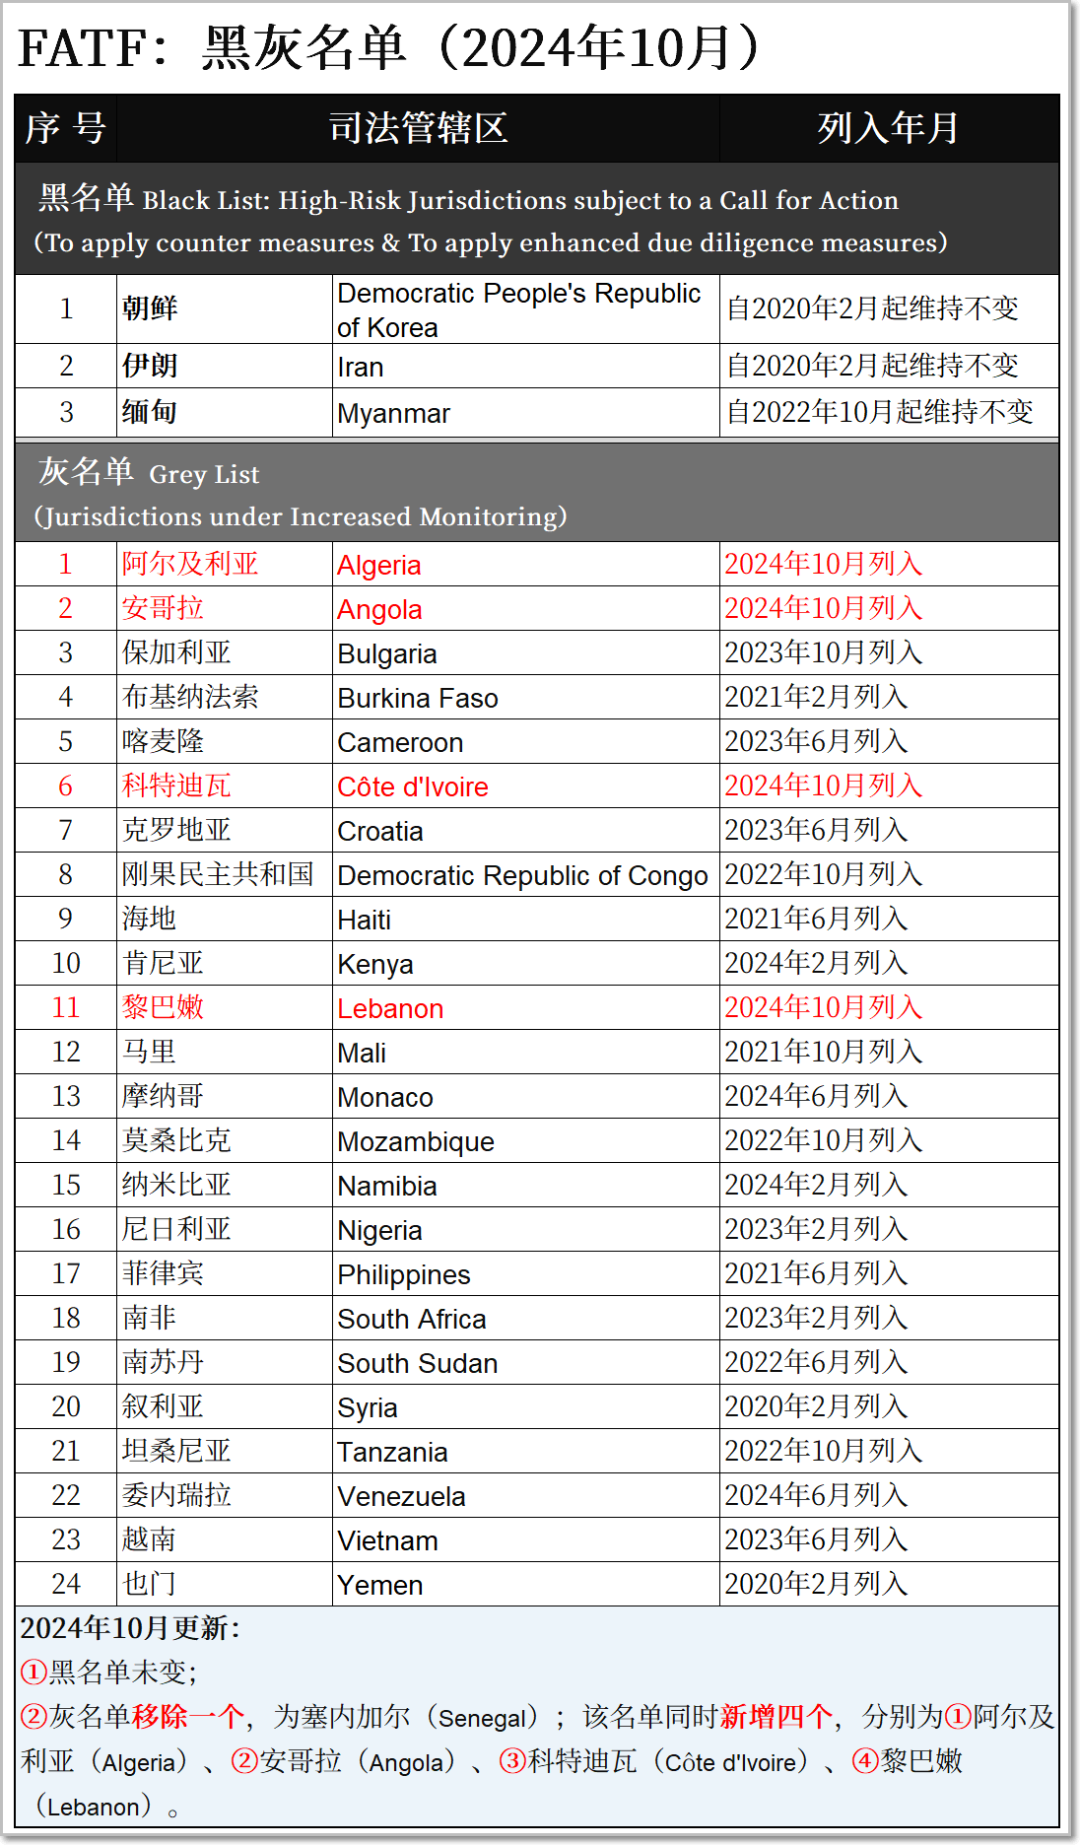Select the '列入年月' column header

coord(889,128)
